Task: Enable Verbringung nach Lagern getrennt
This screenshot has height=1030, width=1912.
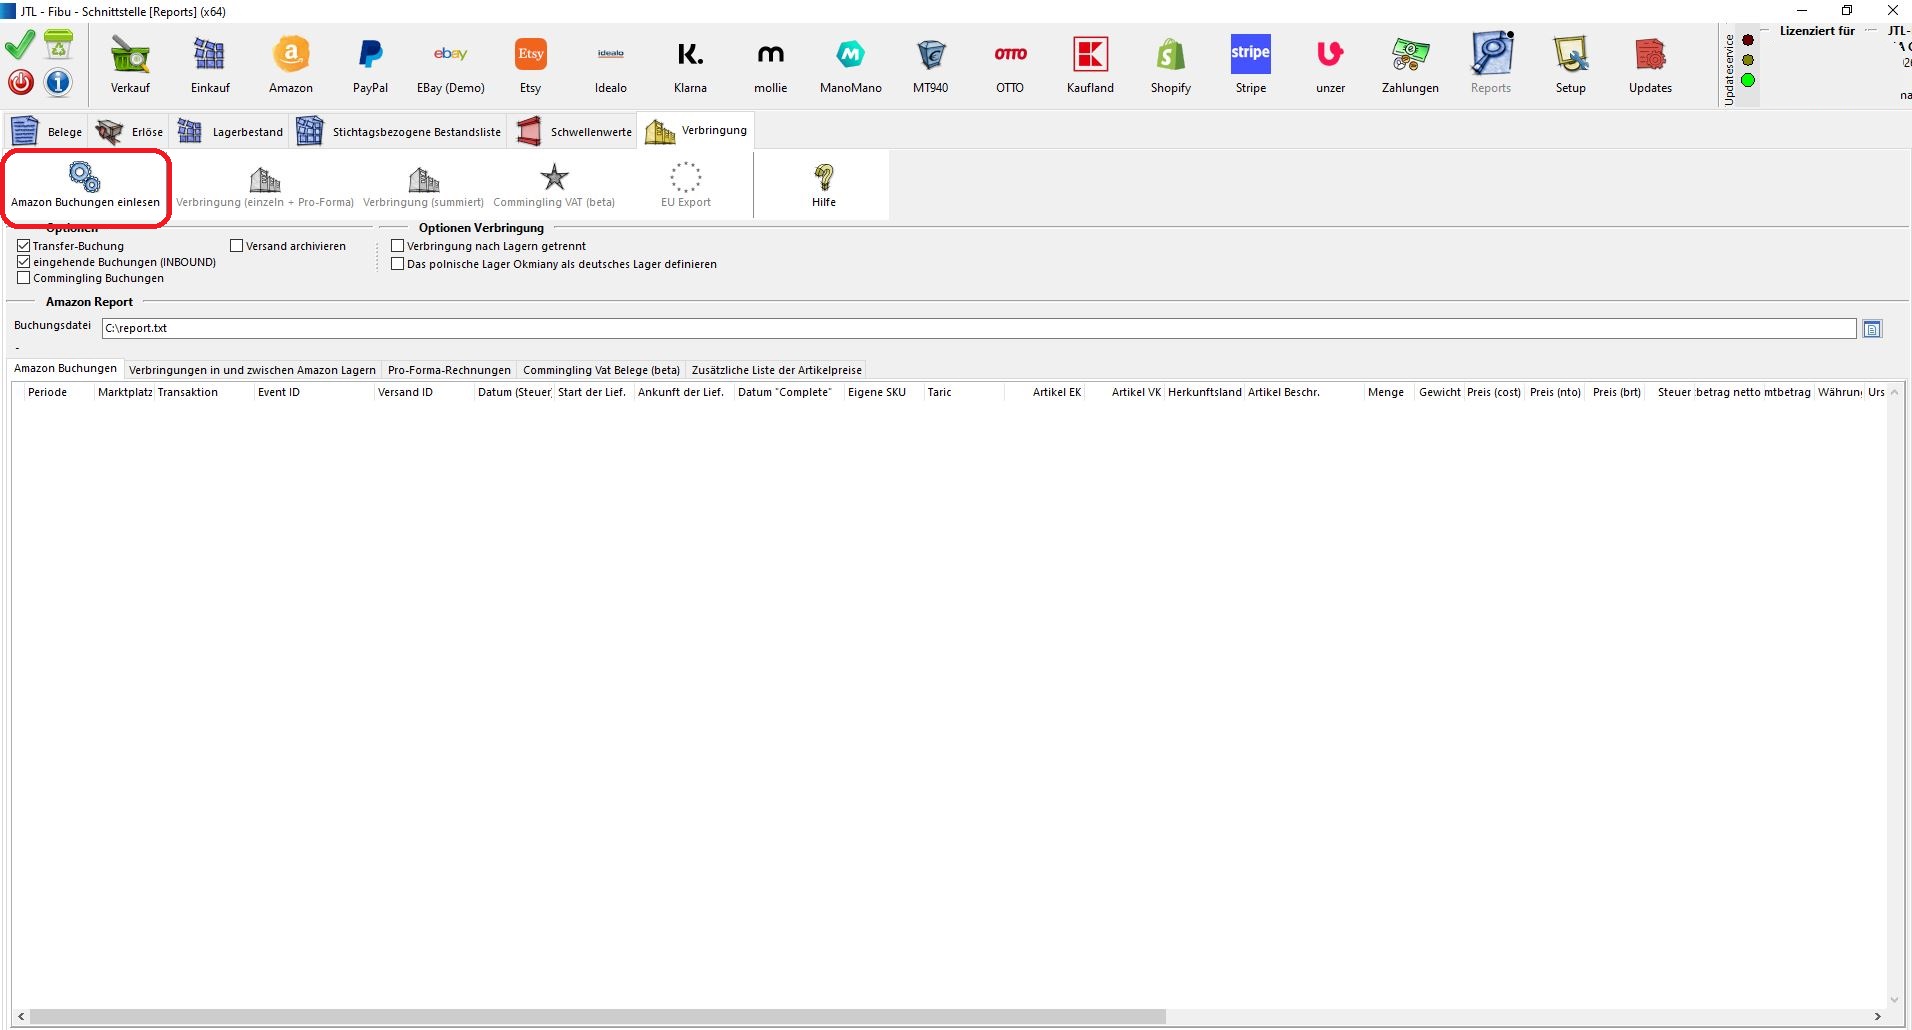Action: tap(398, 246)
